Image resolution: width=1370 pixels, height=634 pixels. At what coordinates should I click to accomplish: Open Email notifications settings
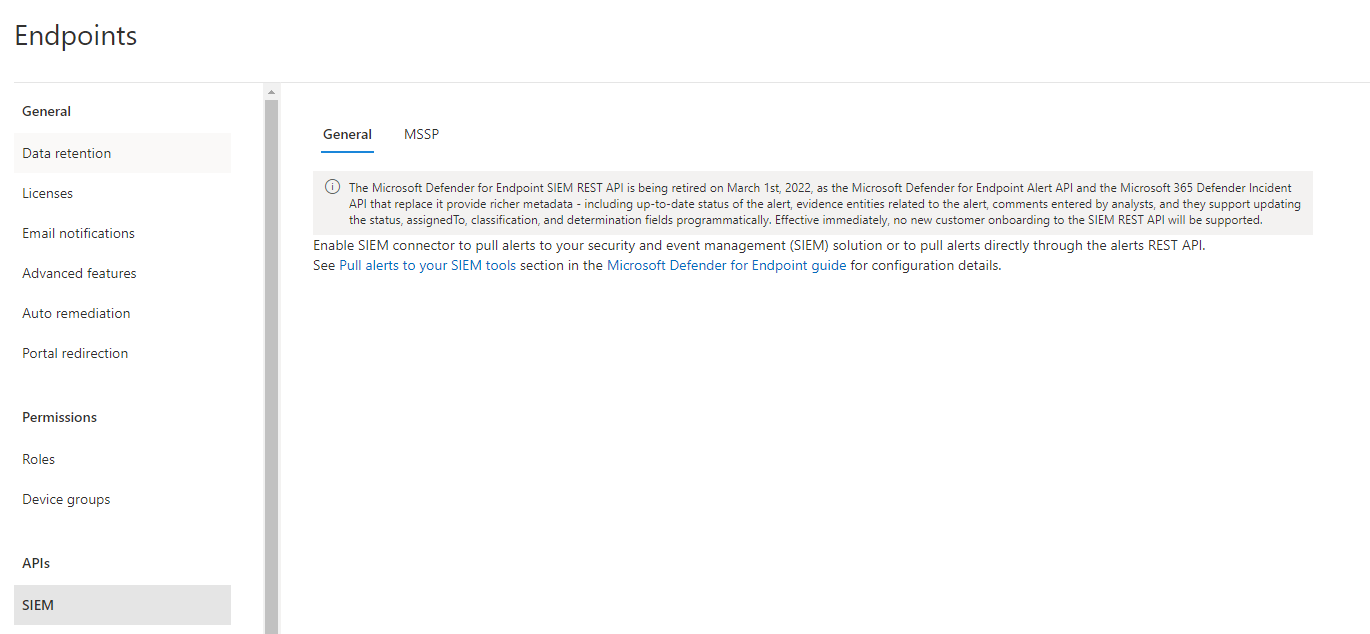[78, 232]
